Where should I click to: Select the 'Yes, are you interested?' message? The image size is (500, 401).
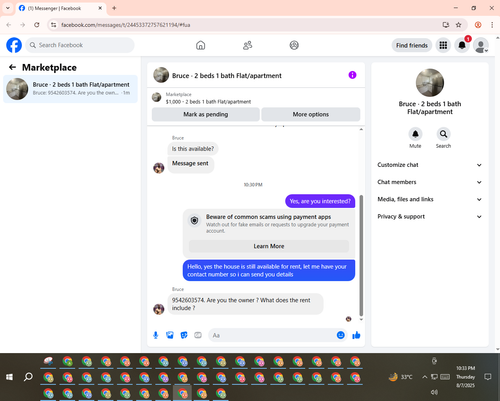point(320,201)
